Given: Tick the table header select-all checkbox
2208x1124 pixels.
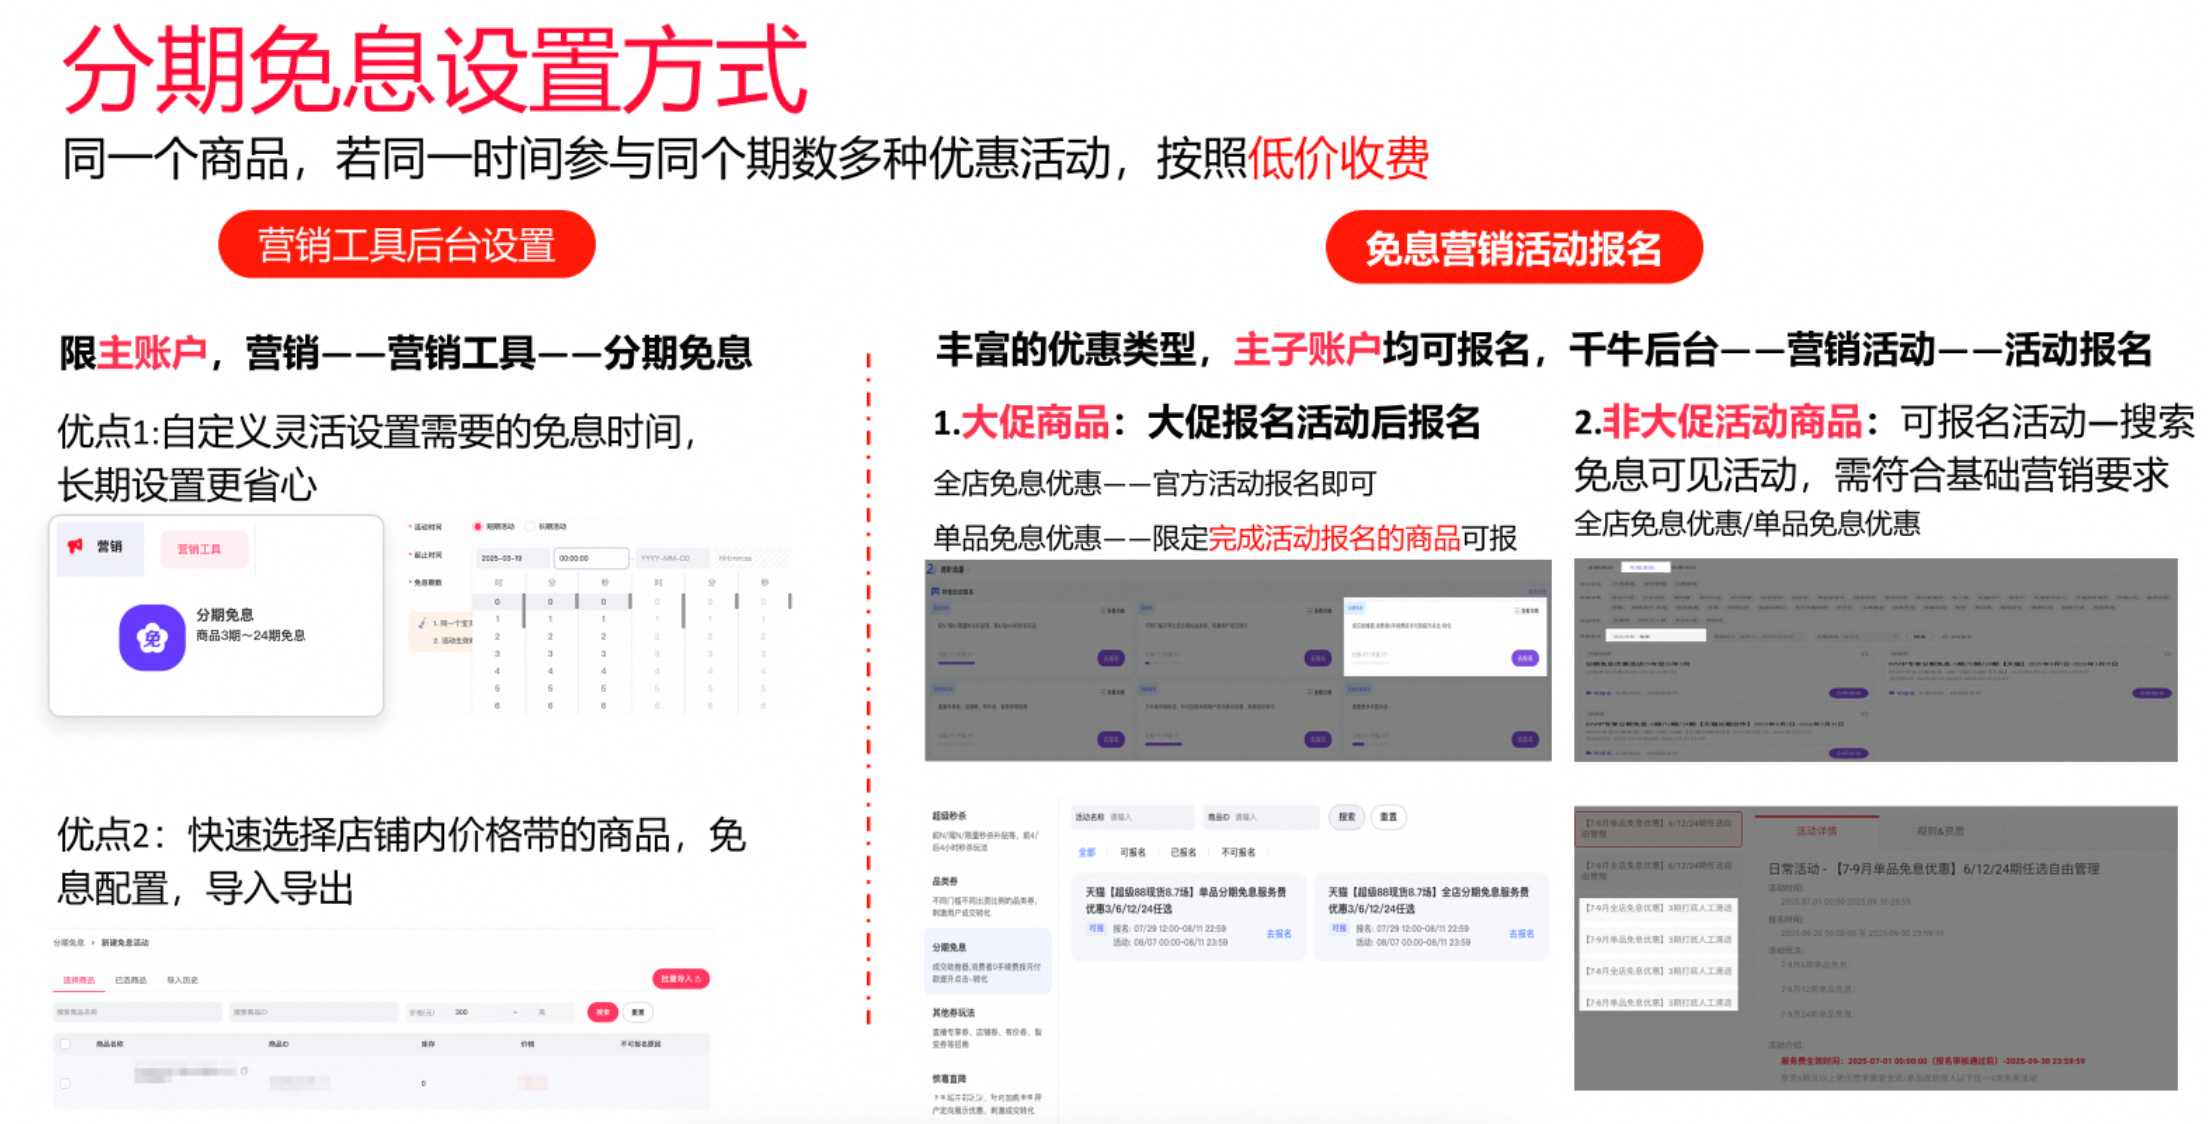Looking at the screenshot, I should (x=66, y=1043).
